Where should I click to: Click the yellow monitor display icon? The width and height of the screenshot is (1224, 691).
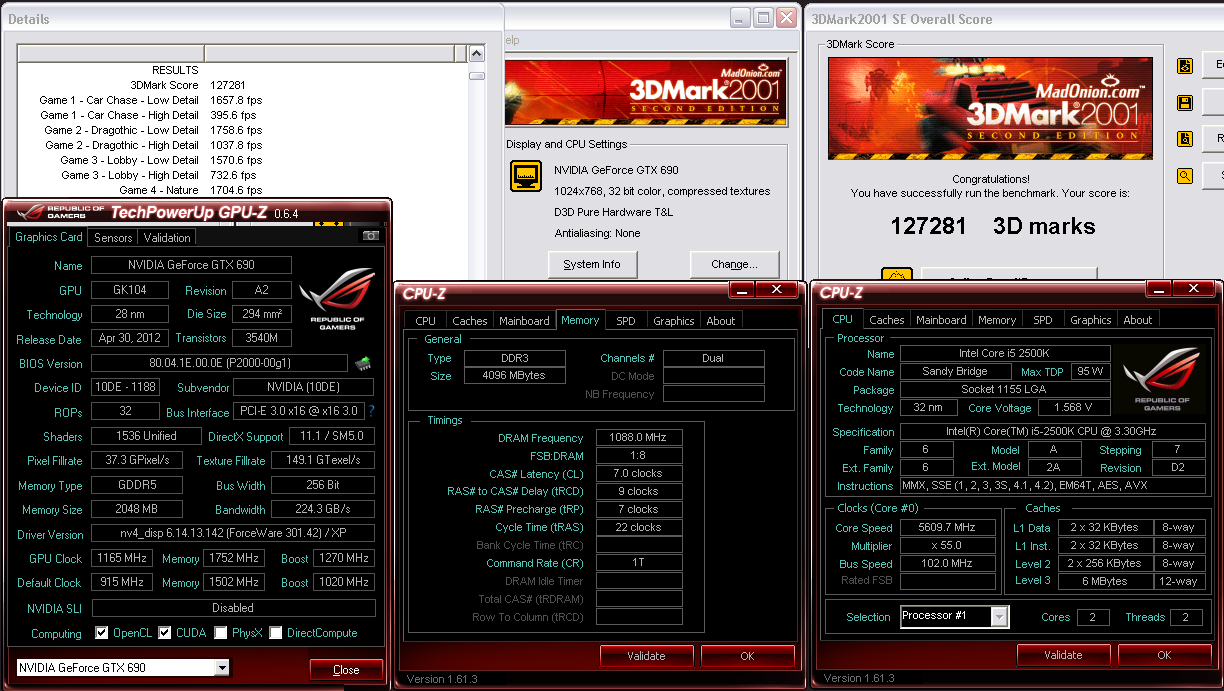[526, 177]
